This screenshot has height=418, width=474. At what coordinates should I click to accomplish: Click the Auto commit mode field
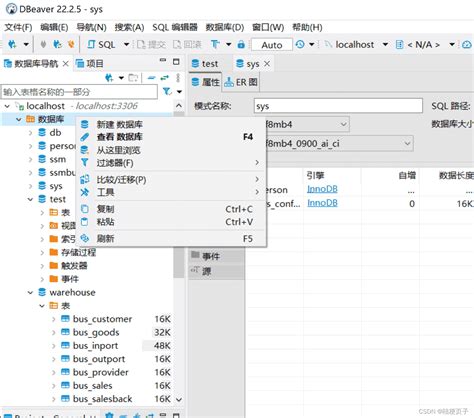pos(272,45)
